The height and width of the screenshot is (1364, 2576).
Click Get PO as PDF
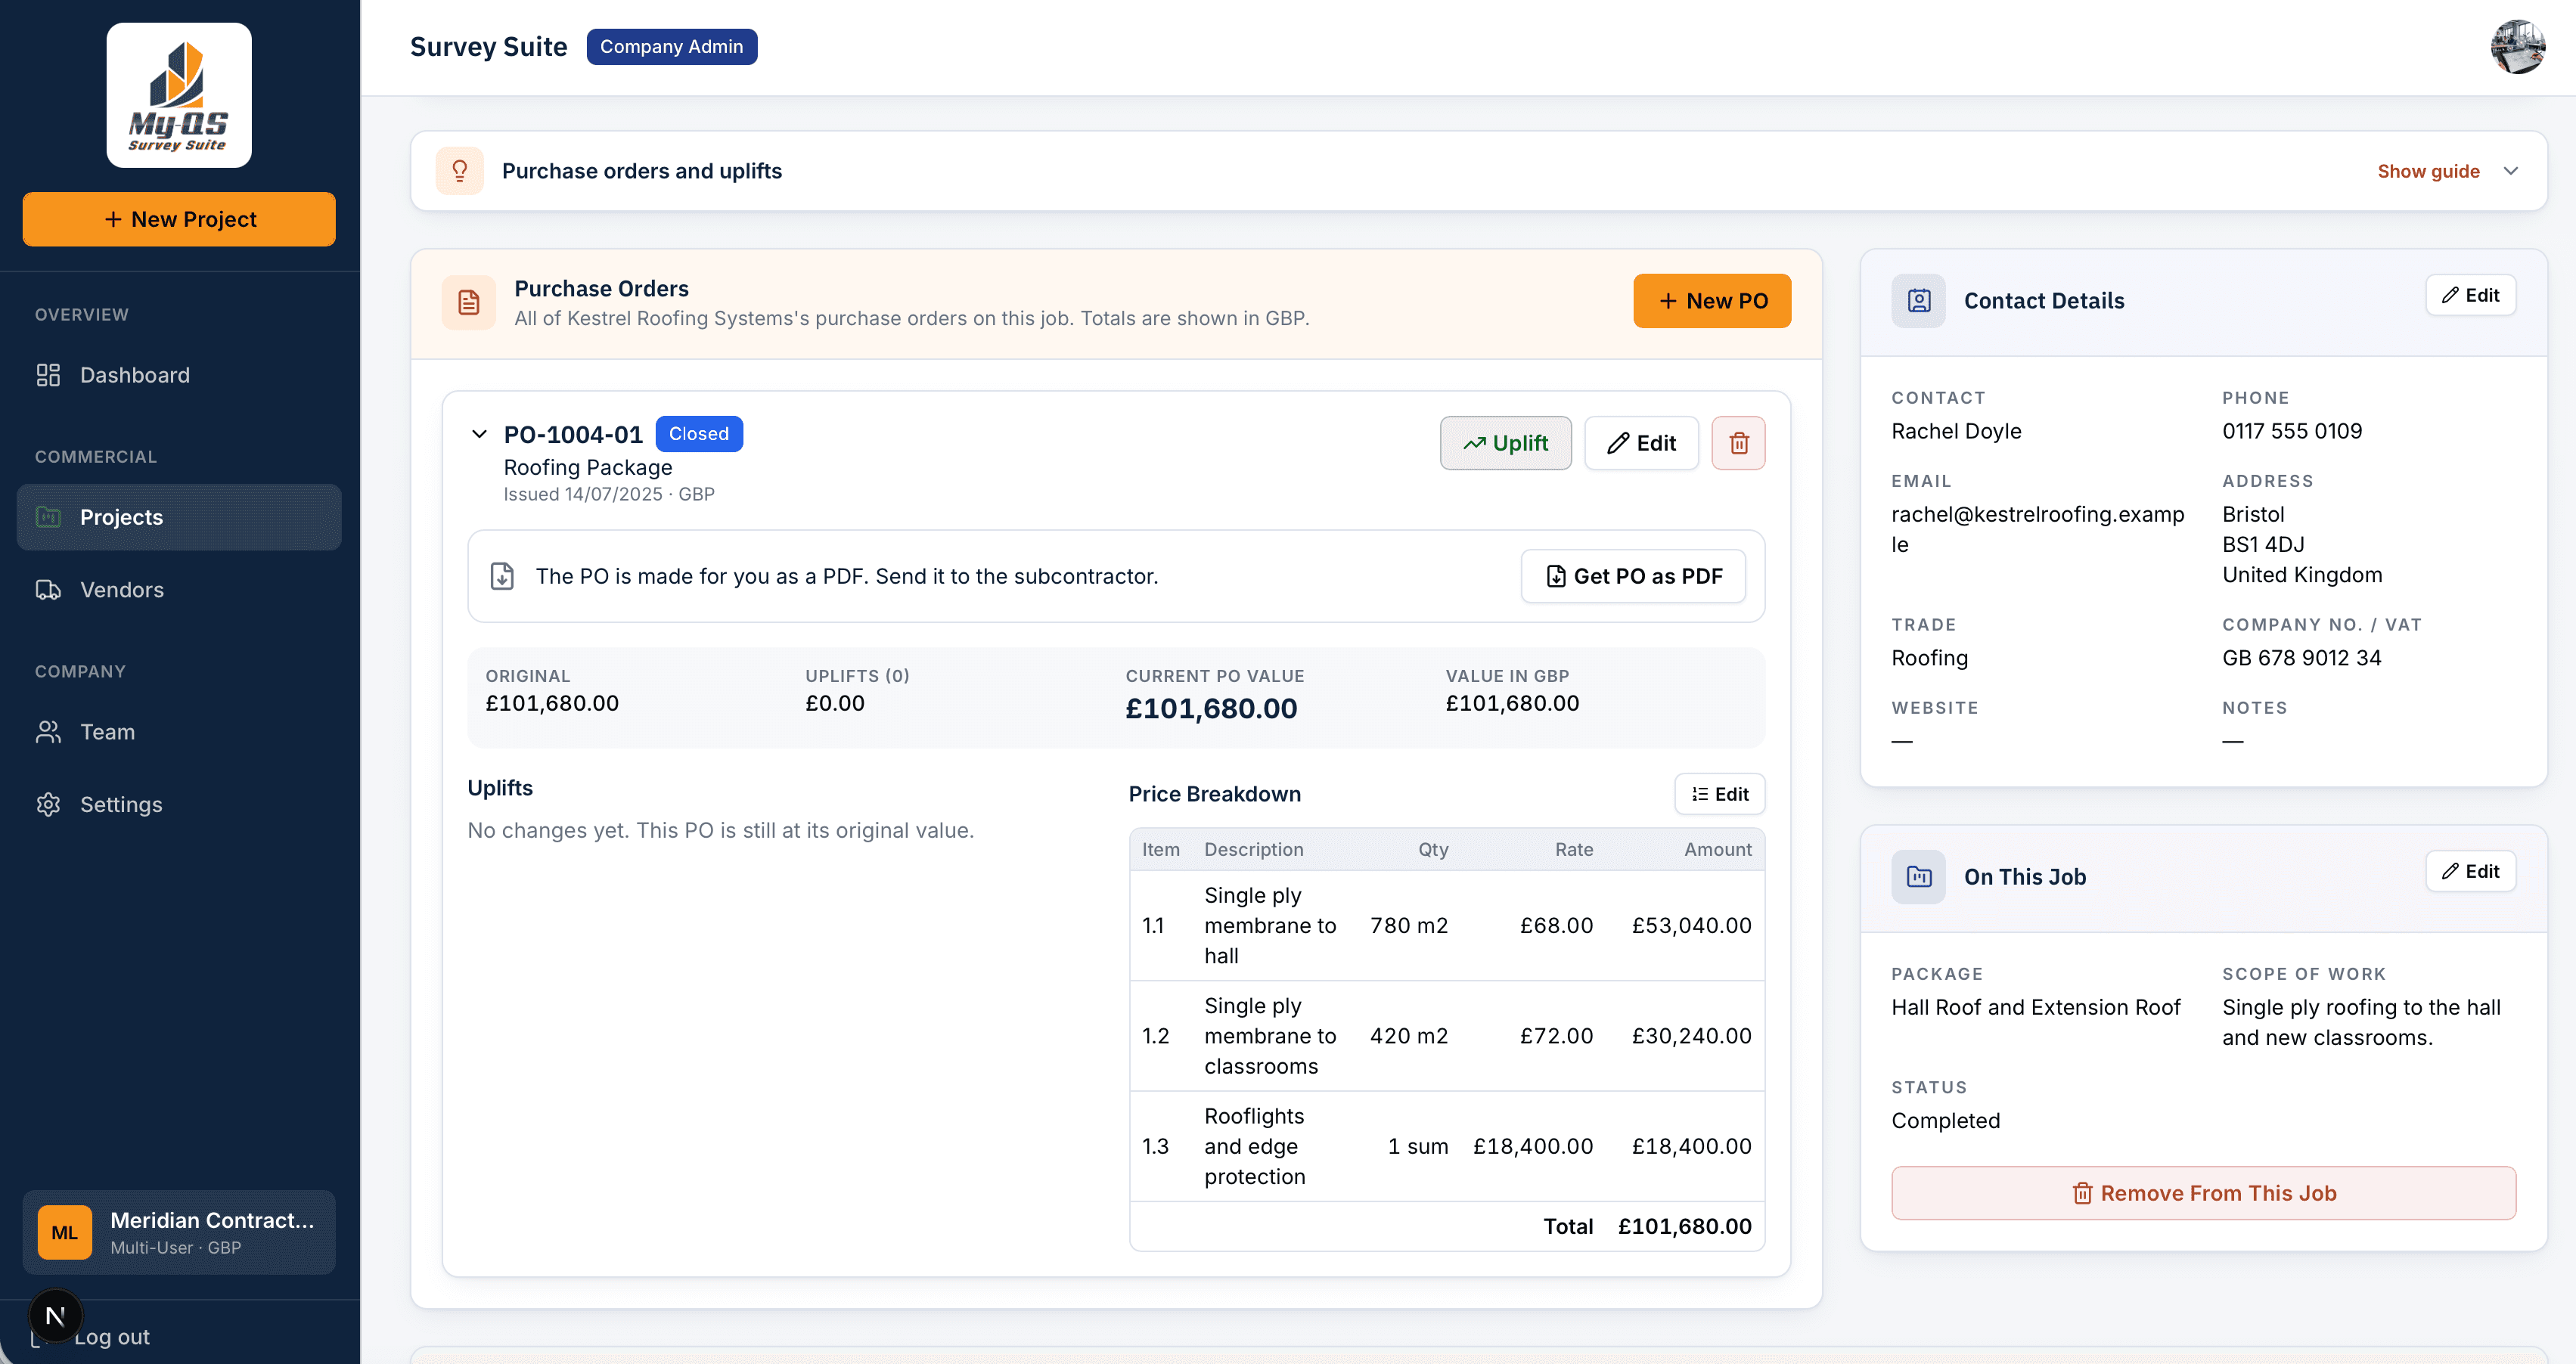1633,576
